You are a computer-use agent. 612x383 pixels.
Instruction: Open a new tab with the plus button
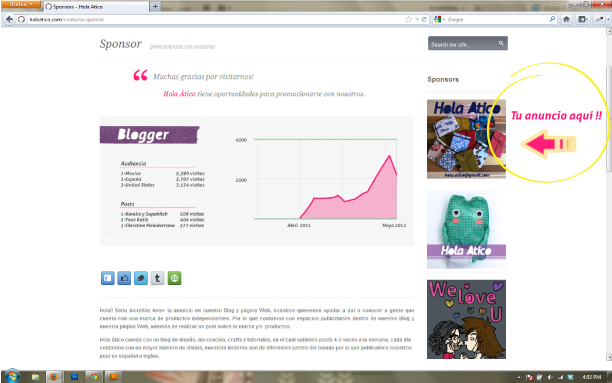click(x=155, y=6)
